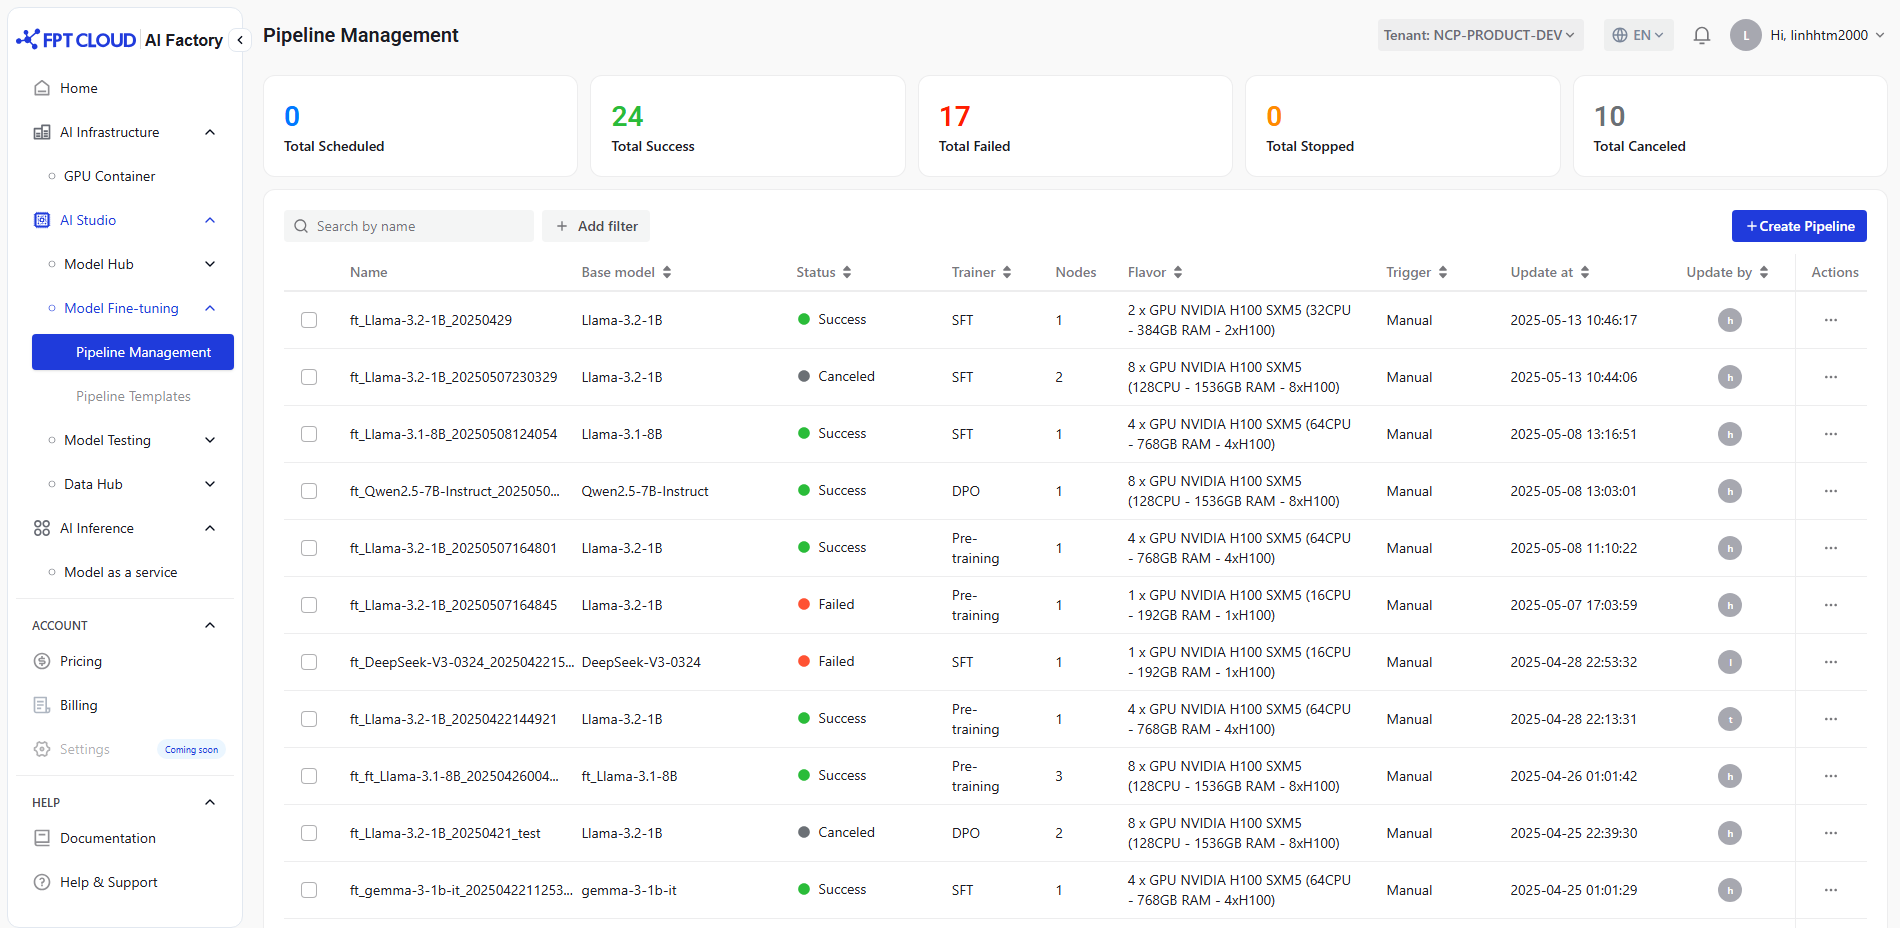The height and width of the screenshot is (928, 1900).
Task: Open Pipeline Templates in the sidebar
Action: coord(133,396)
